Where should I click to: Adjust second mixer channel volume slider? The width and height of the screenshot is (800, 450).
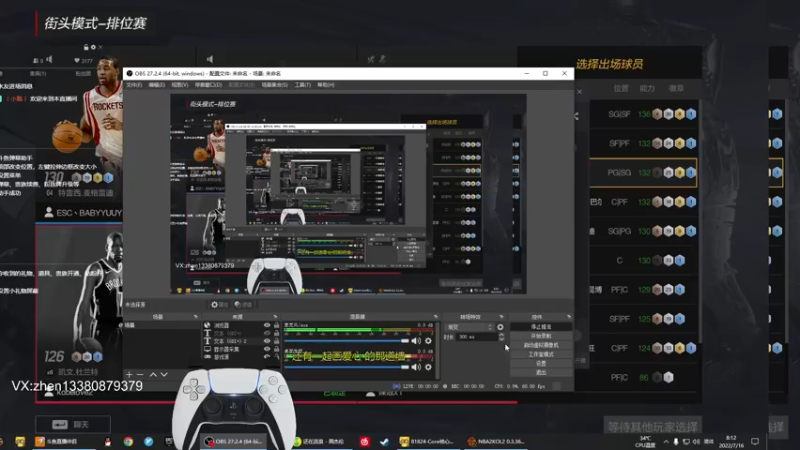[x=347, y=367]
